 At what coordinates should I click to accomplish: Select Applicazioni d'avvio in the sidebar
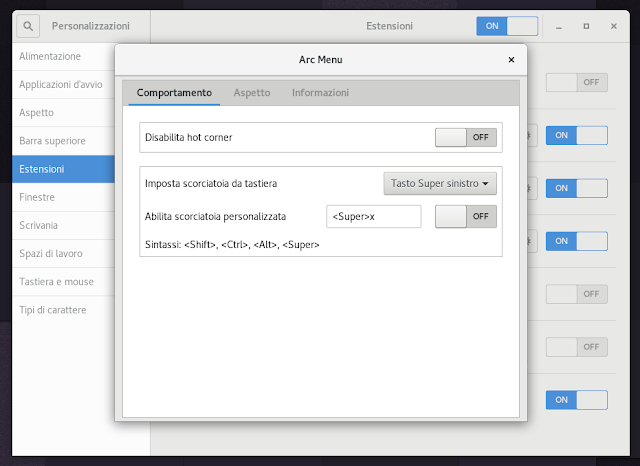[x=63, y=84]
